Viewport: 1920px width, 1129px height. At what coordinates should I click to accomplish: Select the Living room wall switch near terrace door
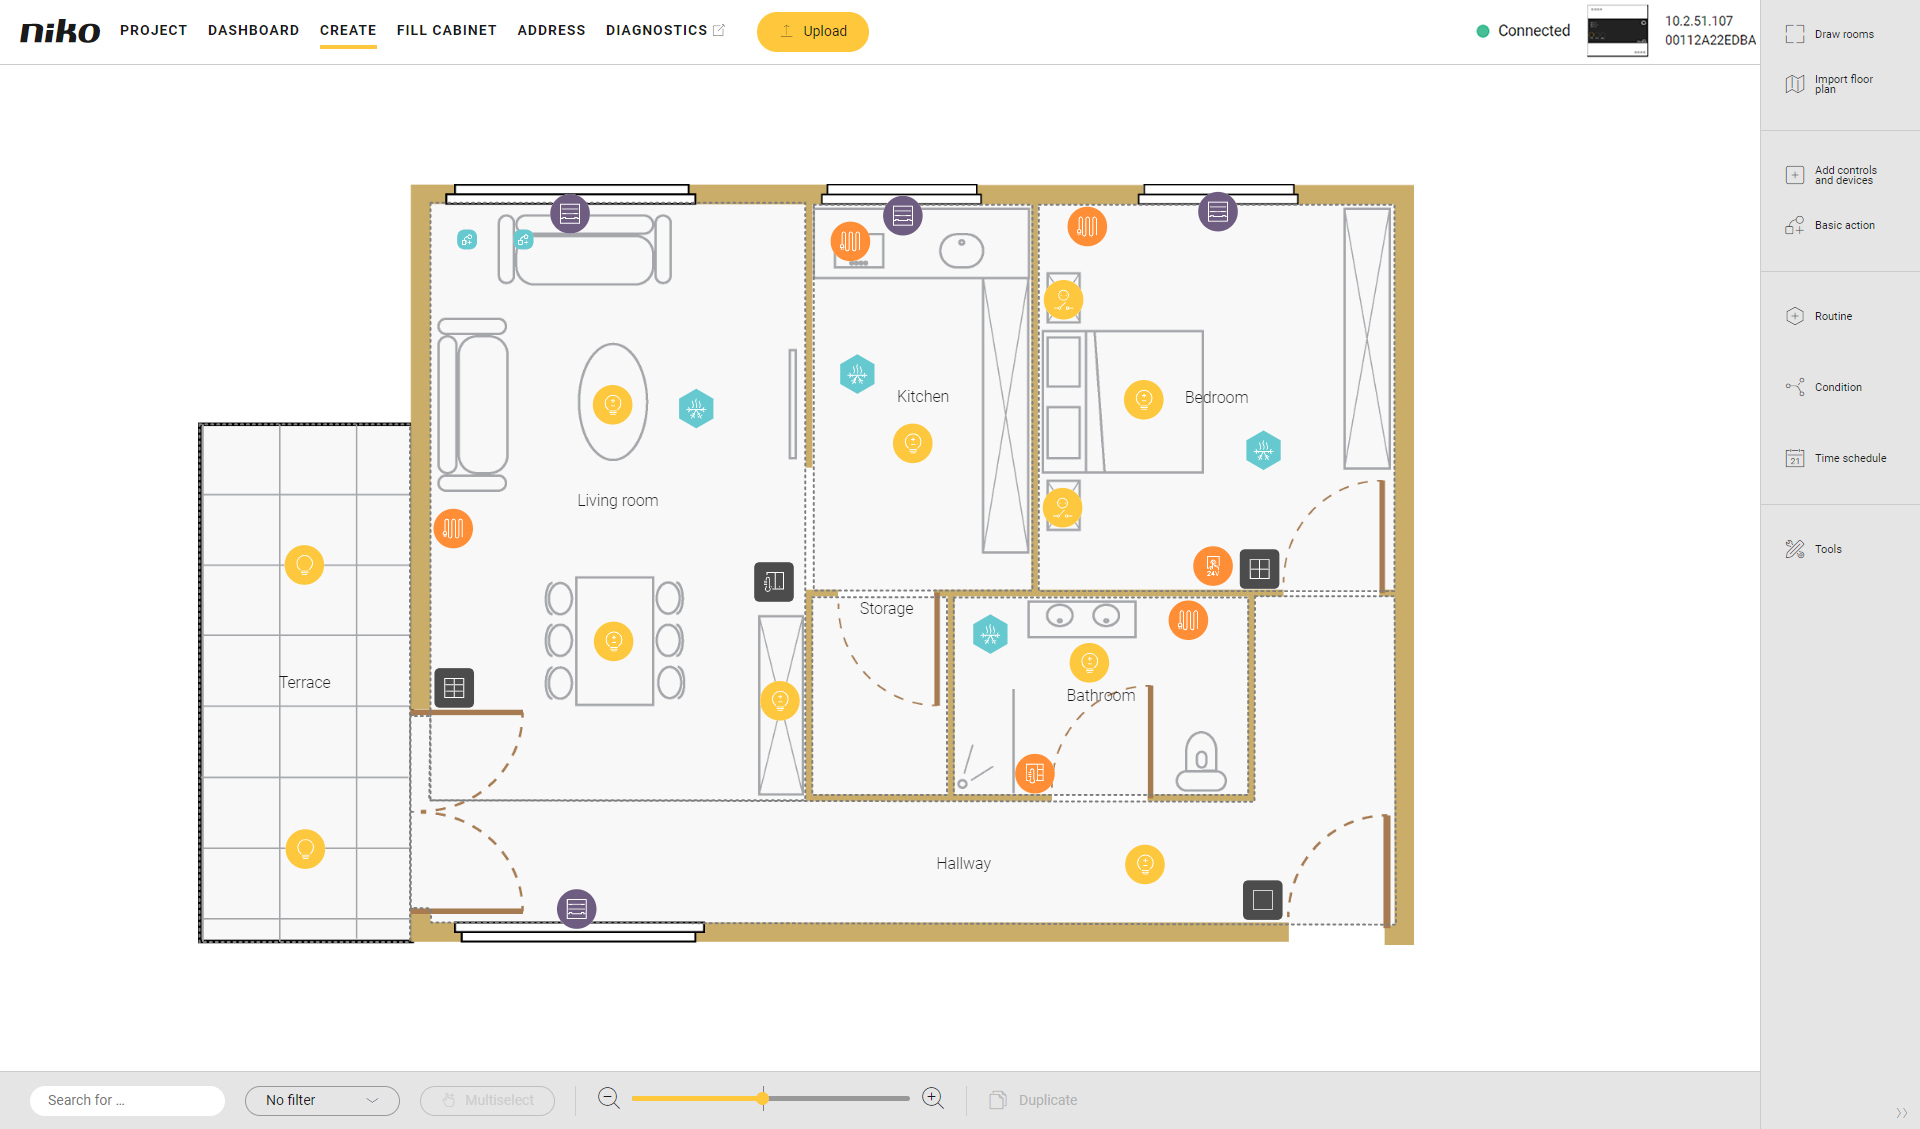tap(454, 687)
